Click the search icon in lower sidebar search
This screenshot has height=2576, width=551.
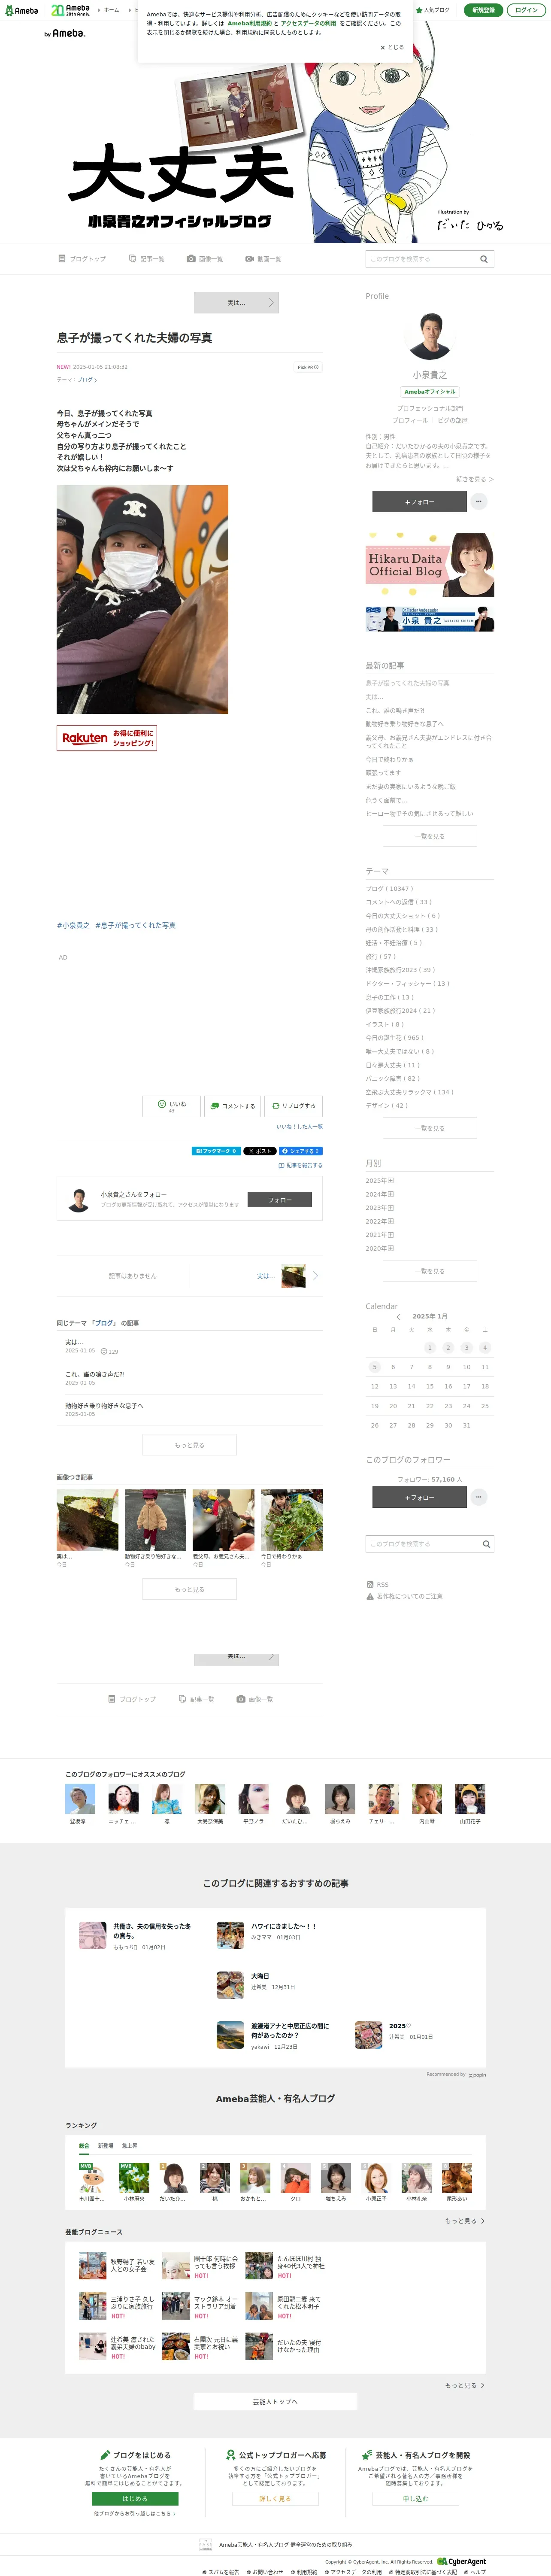pos(486,1544)
